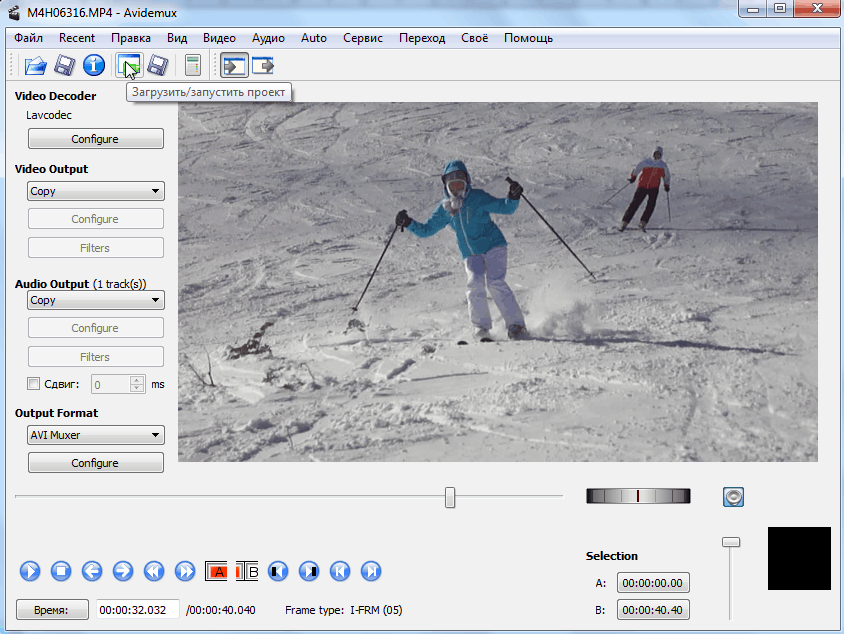Viewport: 844px width, 634px height.
Task: Toggle the speaker audio icon
Action: [x=735, y=496]
